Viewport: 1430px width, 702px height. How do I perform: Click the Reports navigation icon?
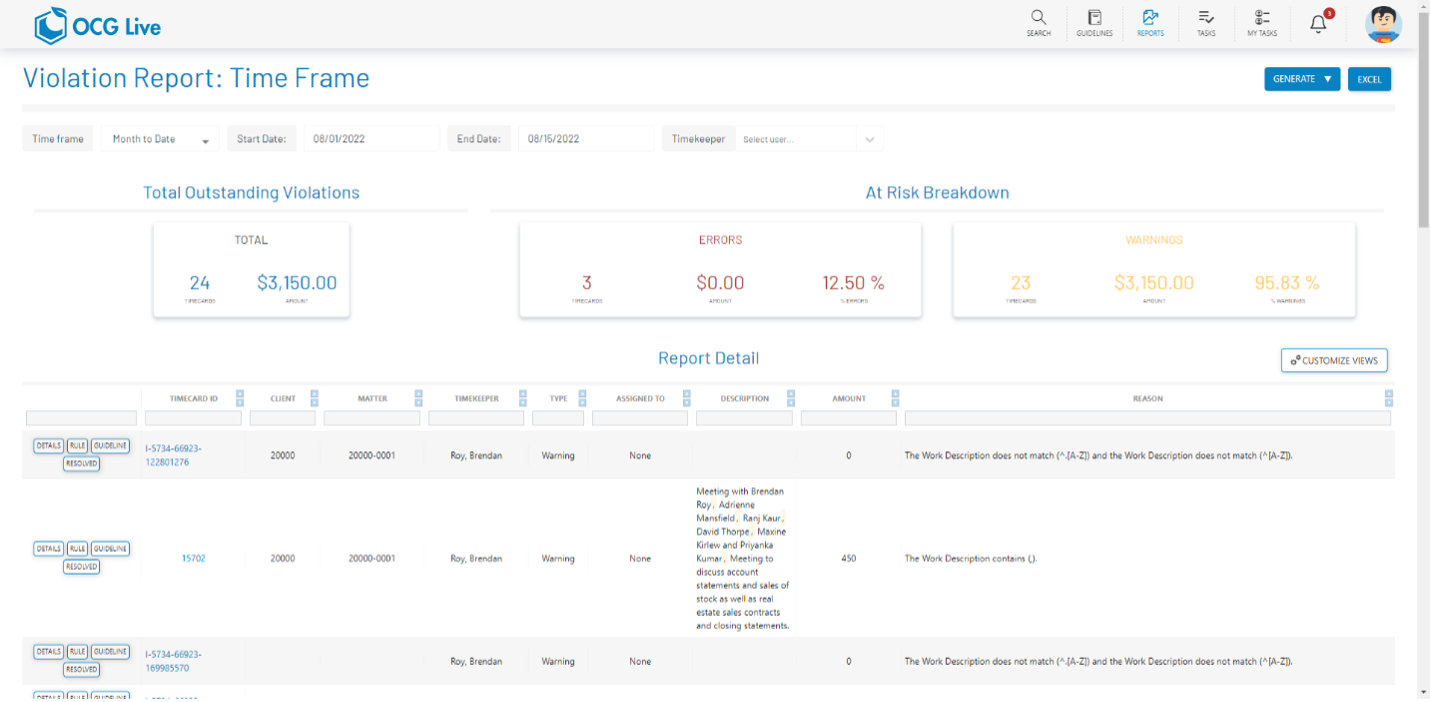(1150, 22)
